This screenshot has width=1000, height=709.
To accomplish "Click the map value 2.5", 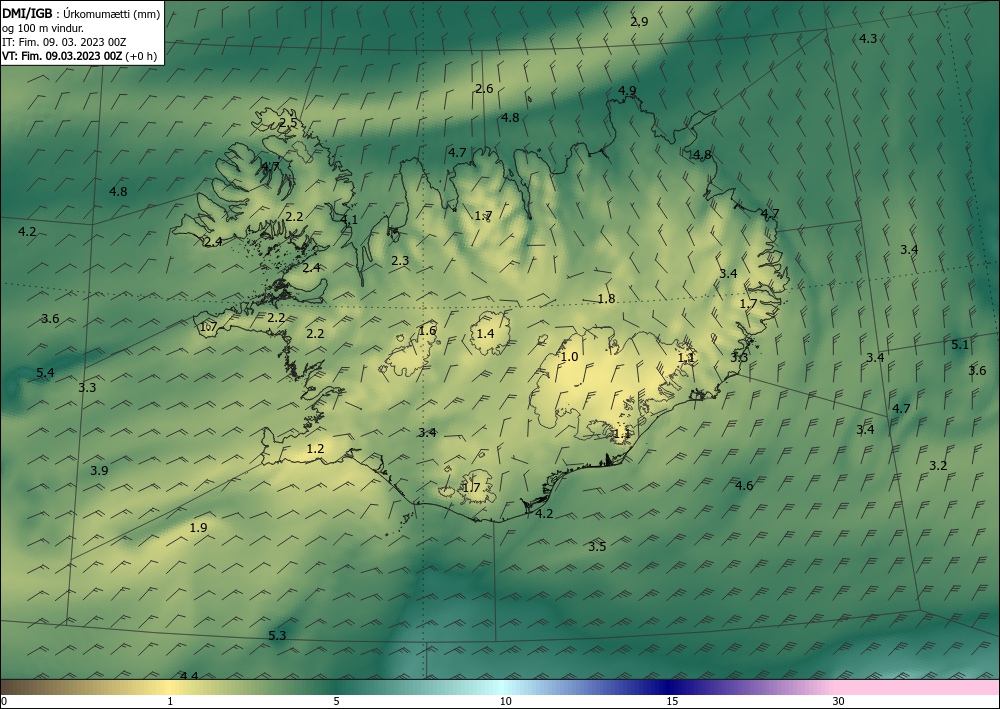I will pos(288,122).
